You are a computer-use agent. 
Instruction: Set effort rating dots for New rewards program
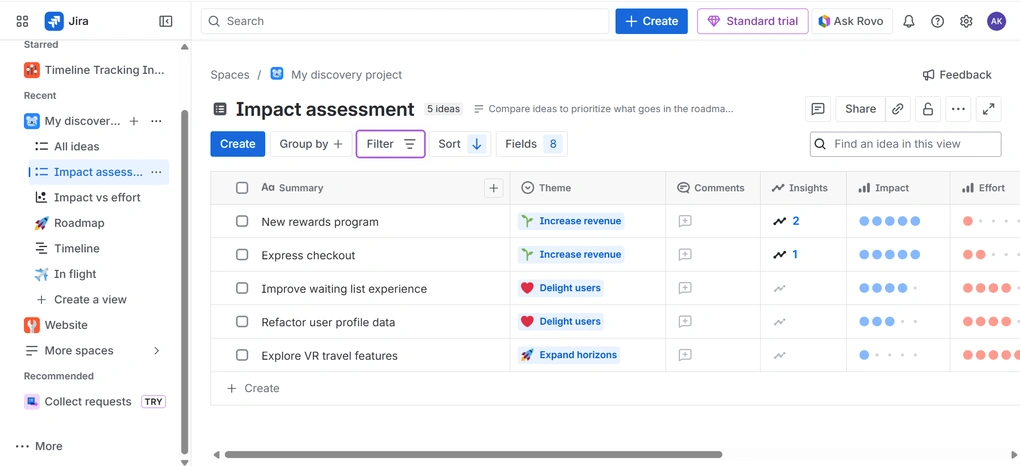(991, 221)
